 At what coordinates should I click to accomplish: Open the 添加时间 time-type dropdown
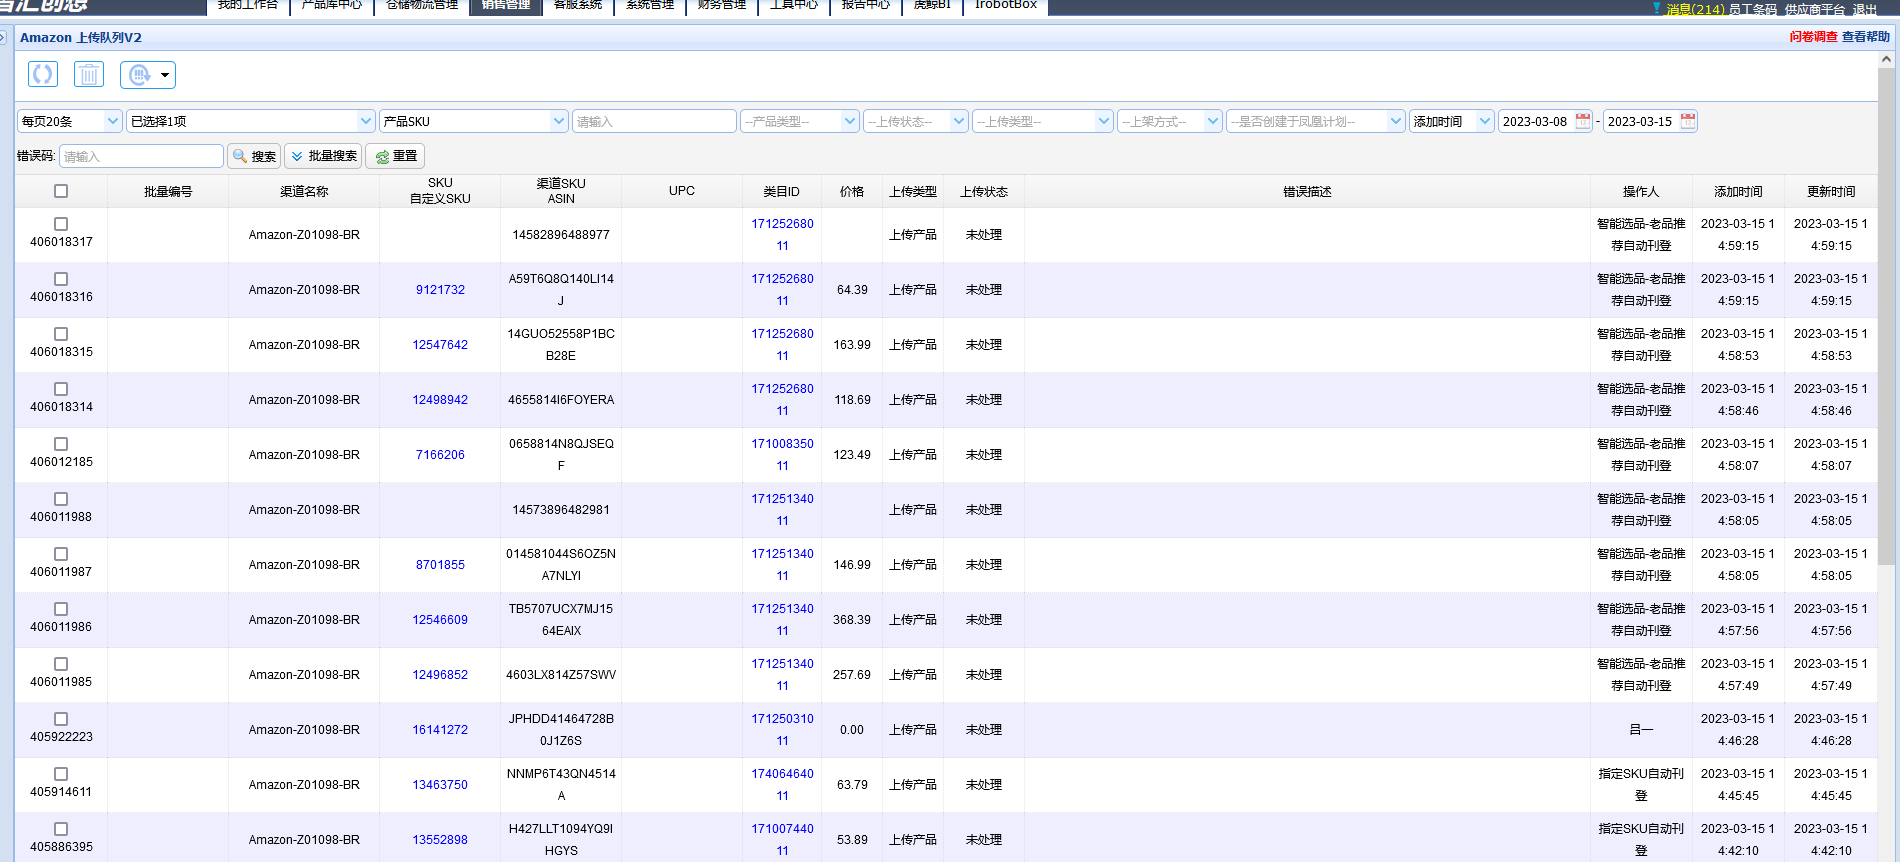(1451, 121)
